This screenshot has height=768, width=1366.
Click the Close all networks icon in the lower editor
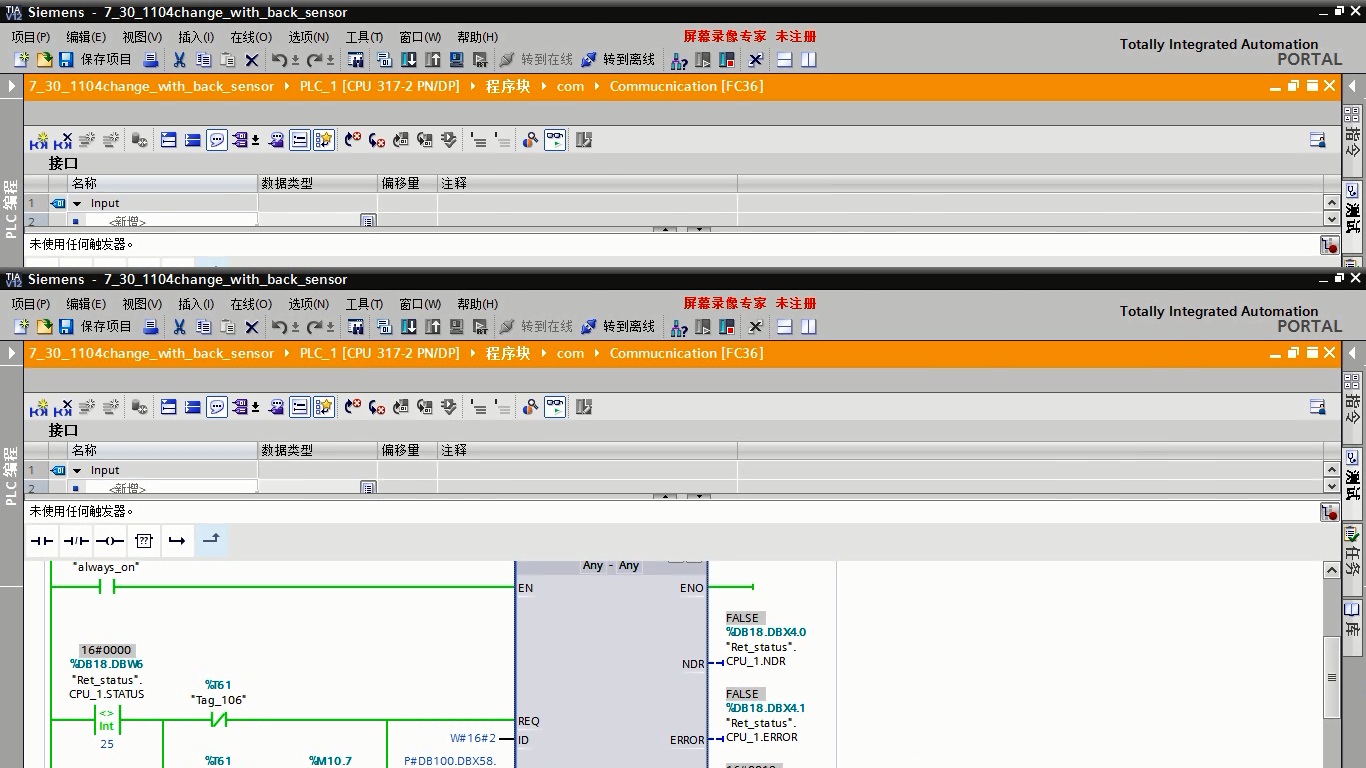tap(193, 407)
